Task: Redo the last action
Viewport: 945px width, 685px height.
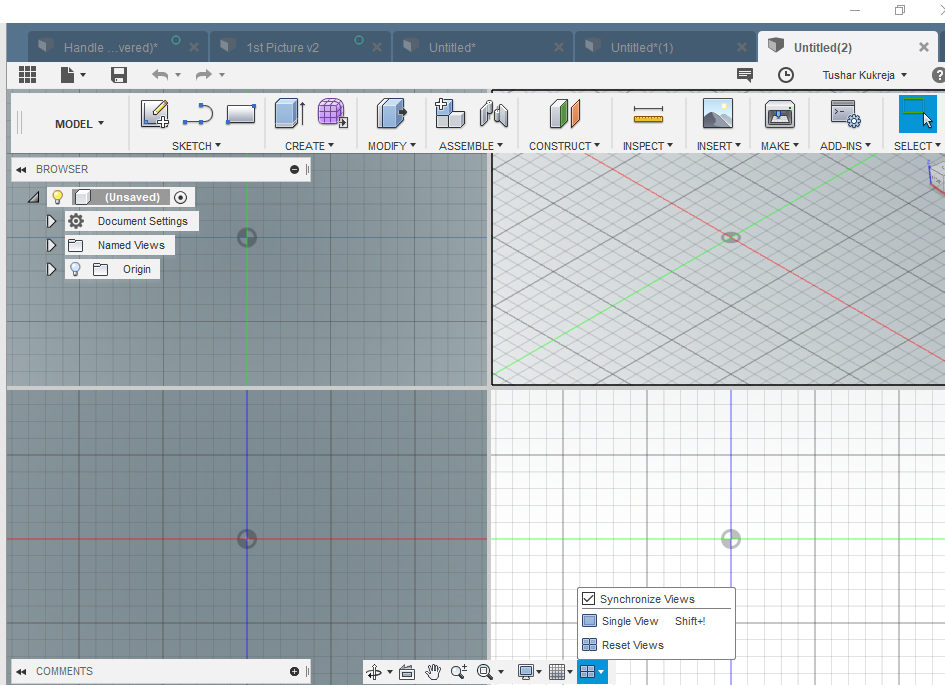Action: (x=204, y=75)
